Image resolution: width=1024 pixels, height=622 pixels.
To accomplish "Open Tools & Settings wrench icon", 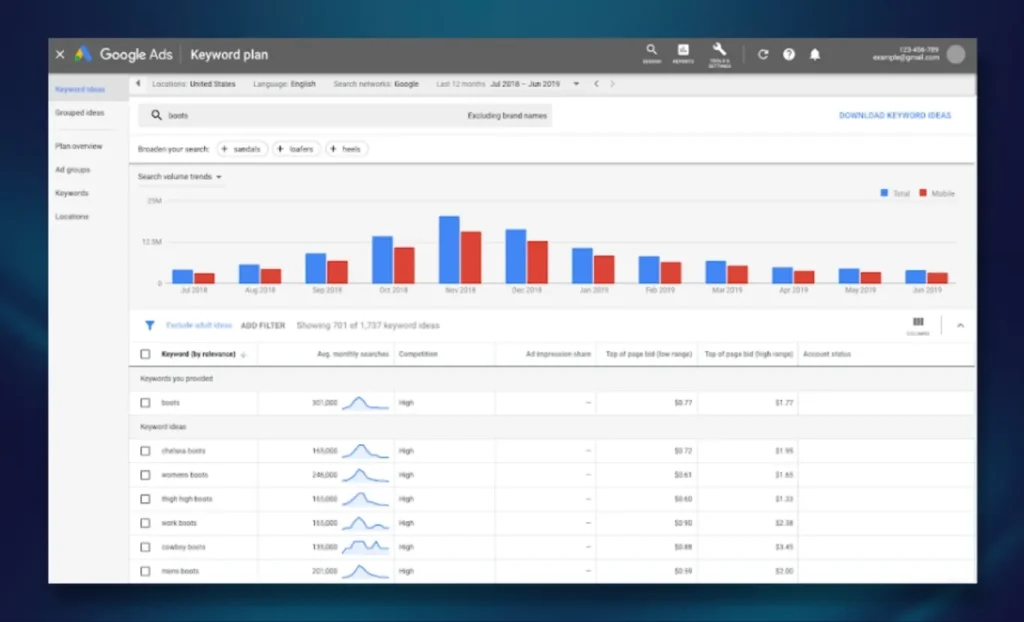I will [719, 51].
